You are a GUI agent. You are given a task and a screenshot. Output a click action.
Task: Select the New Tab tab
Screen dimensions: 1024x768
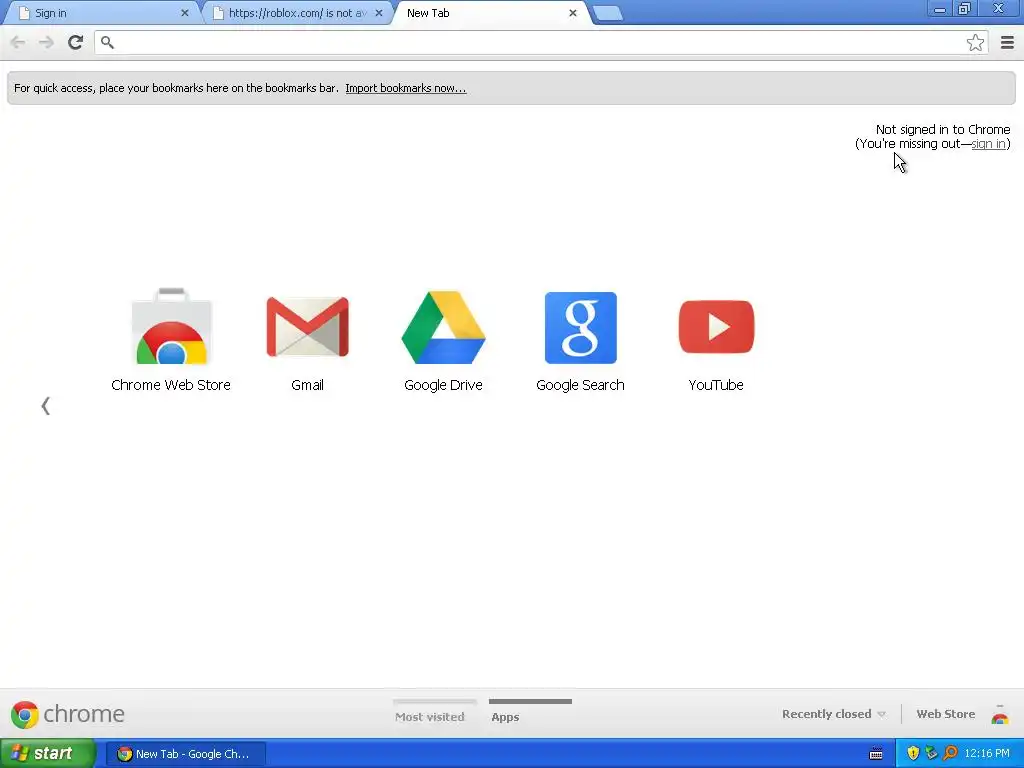click(x=490, y=13)
